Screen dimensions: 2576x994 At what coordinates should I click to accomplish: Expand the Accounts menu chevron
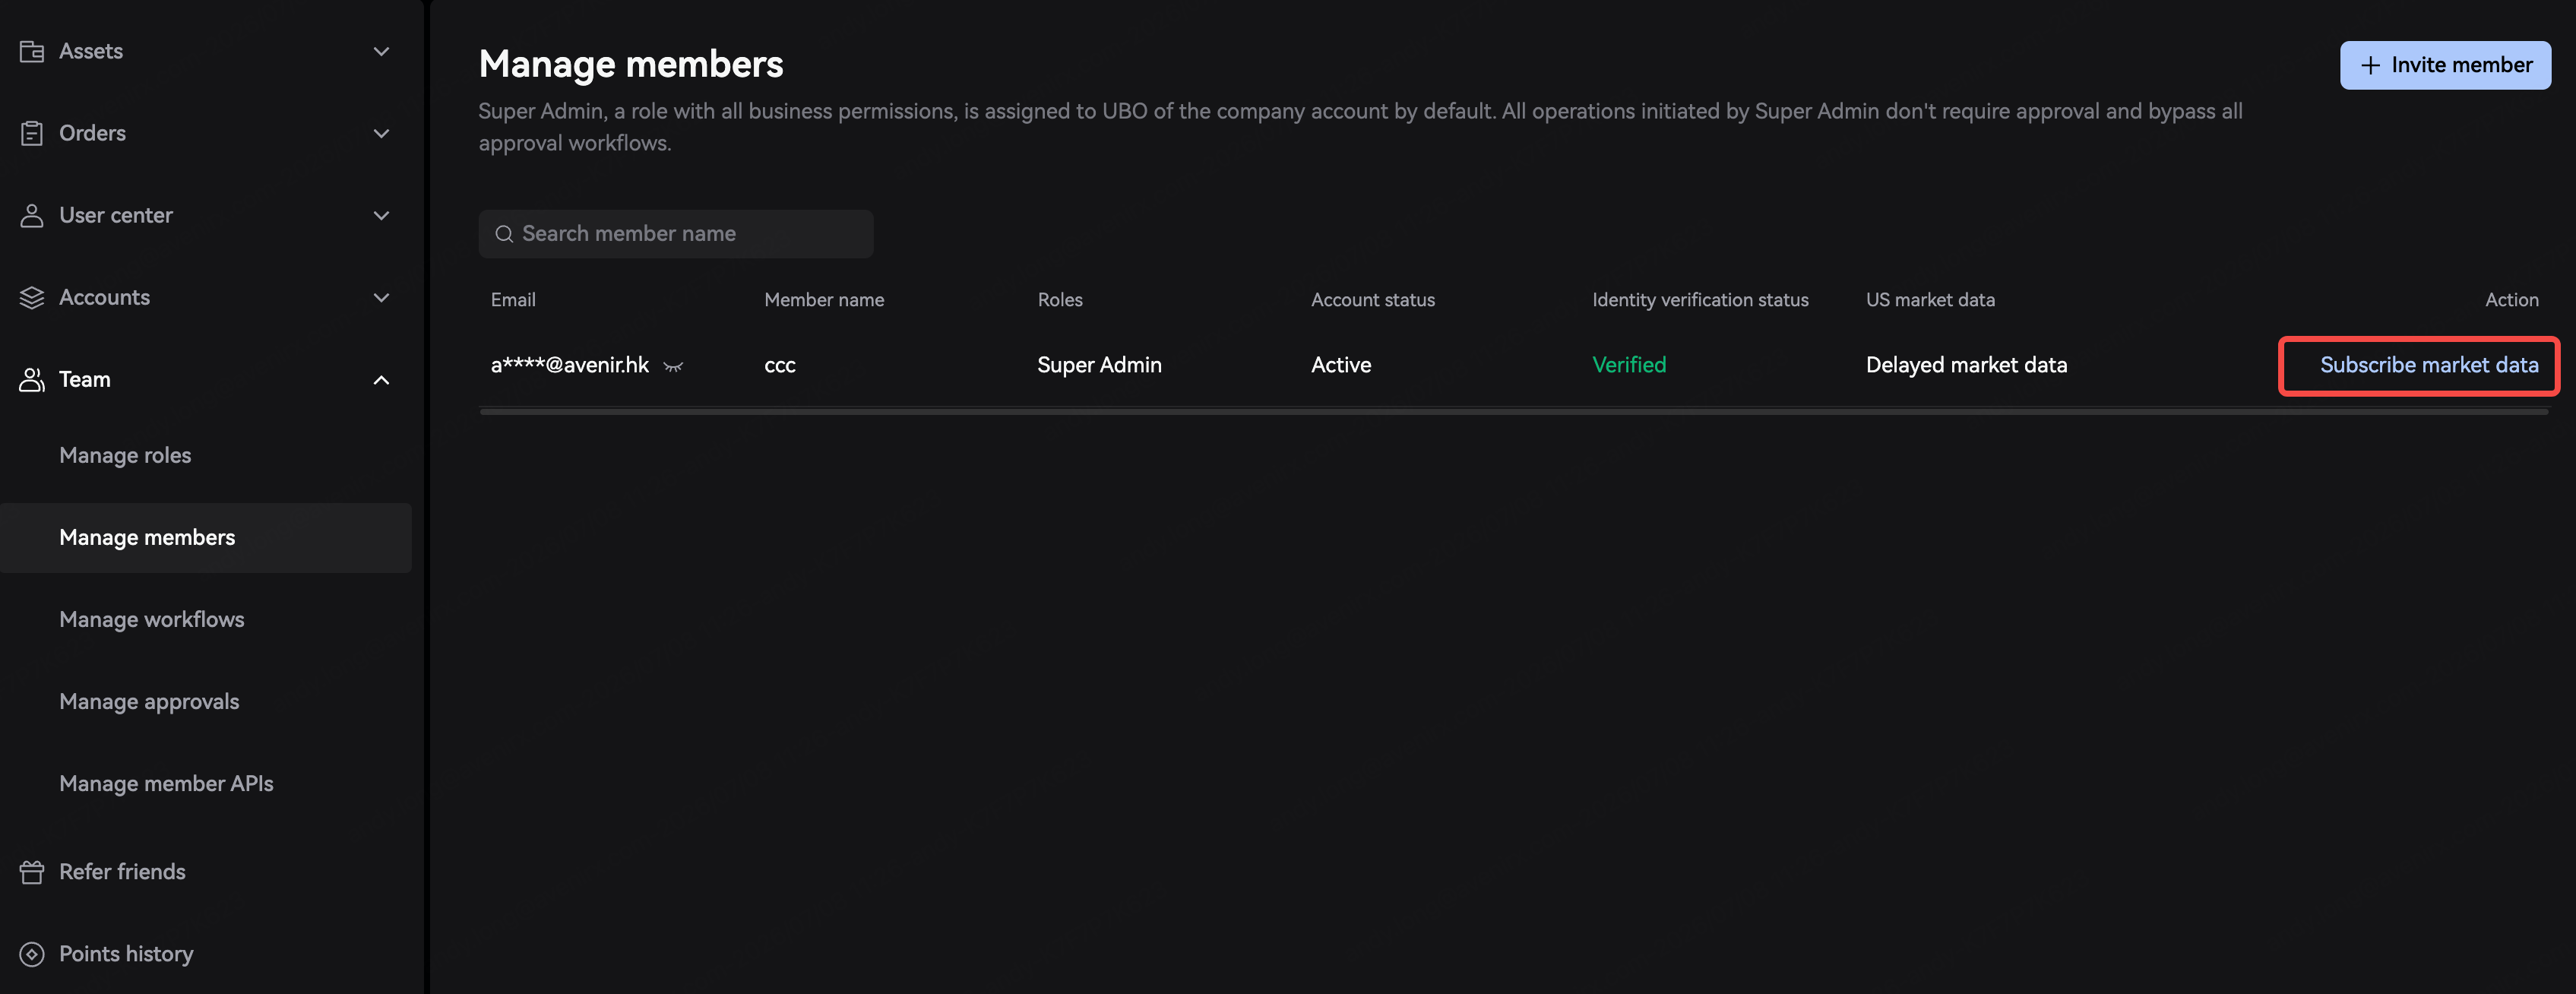(x=381, y=297)
